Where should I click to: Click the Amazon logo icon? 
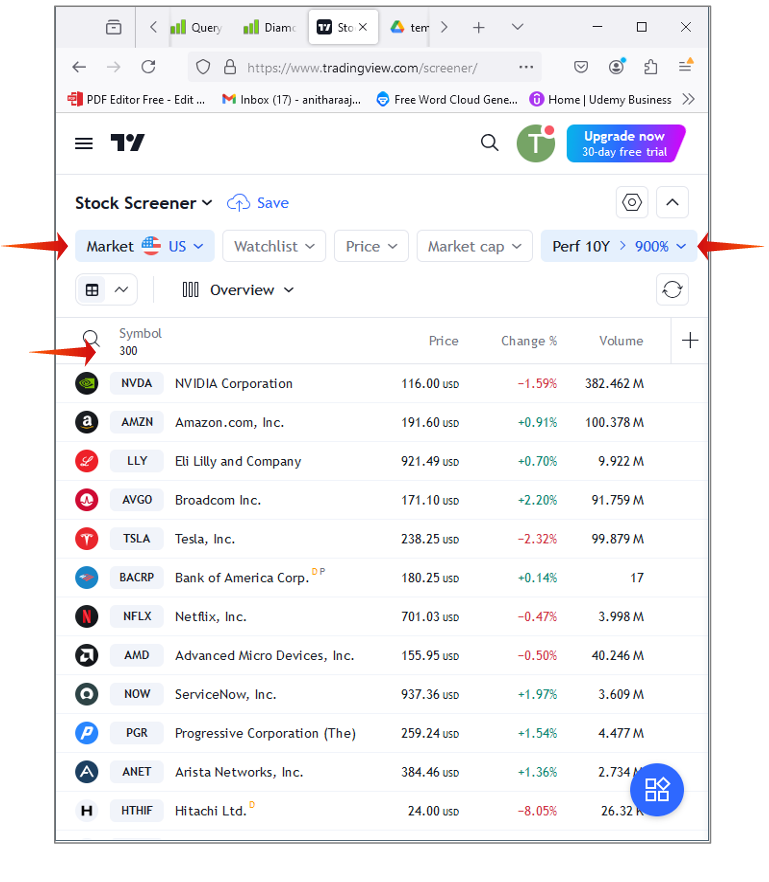coord(87,422)
